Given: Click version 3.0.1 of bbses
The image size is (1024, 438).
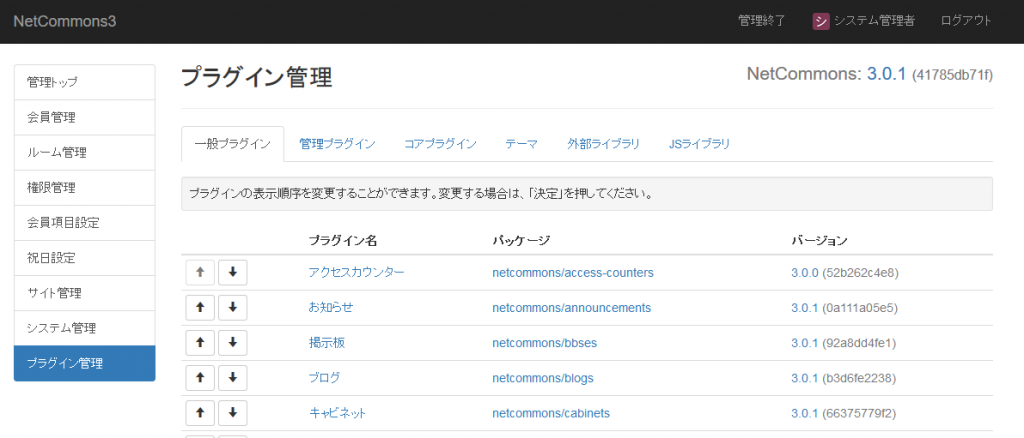Looking at the screenshot, I should click(x=805, y=343).
